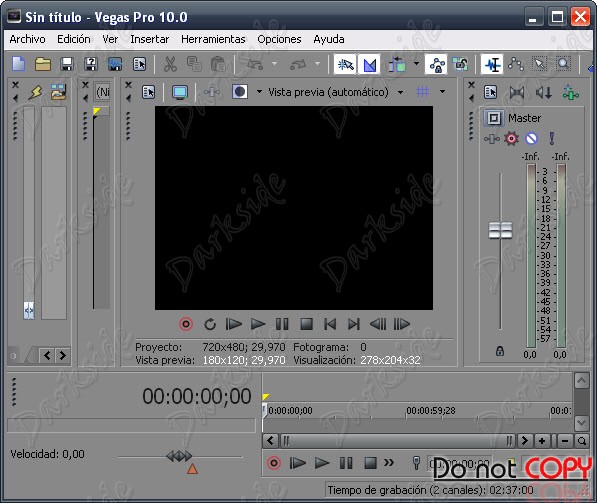
Task: Open Master automation settings gear icon
Action: 511,138
